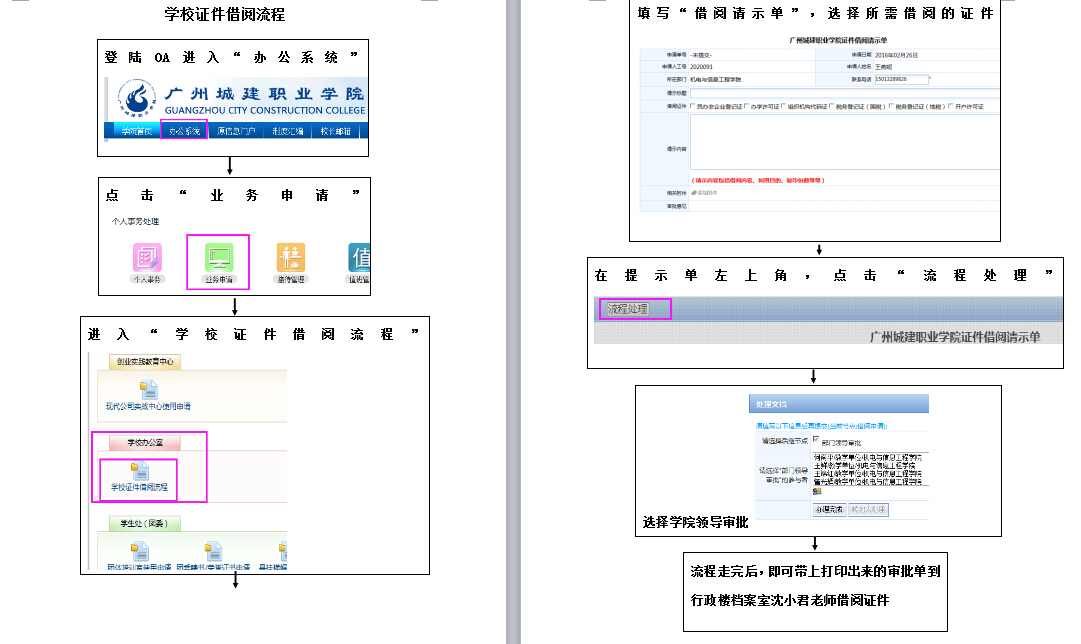The height and width of the screenshot is (644, 1081).
Task: Click the 办理完成 button
Action: coord(828,510)
